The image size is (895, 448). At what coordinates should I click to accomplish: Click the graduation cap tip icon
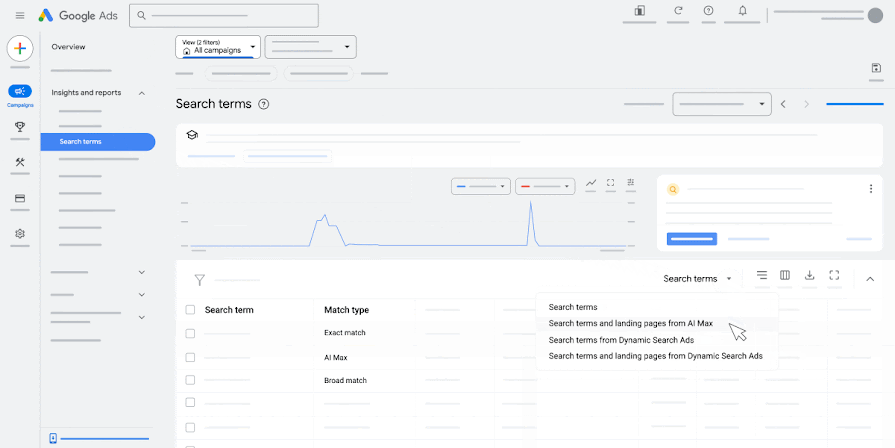click(x=192, y=135)
